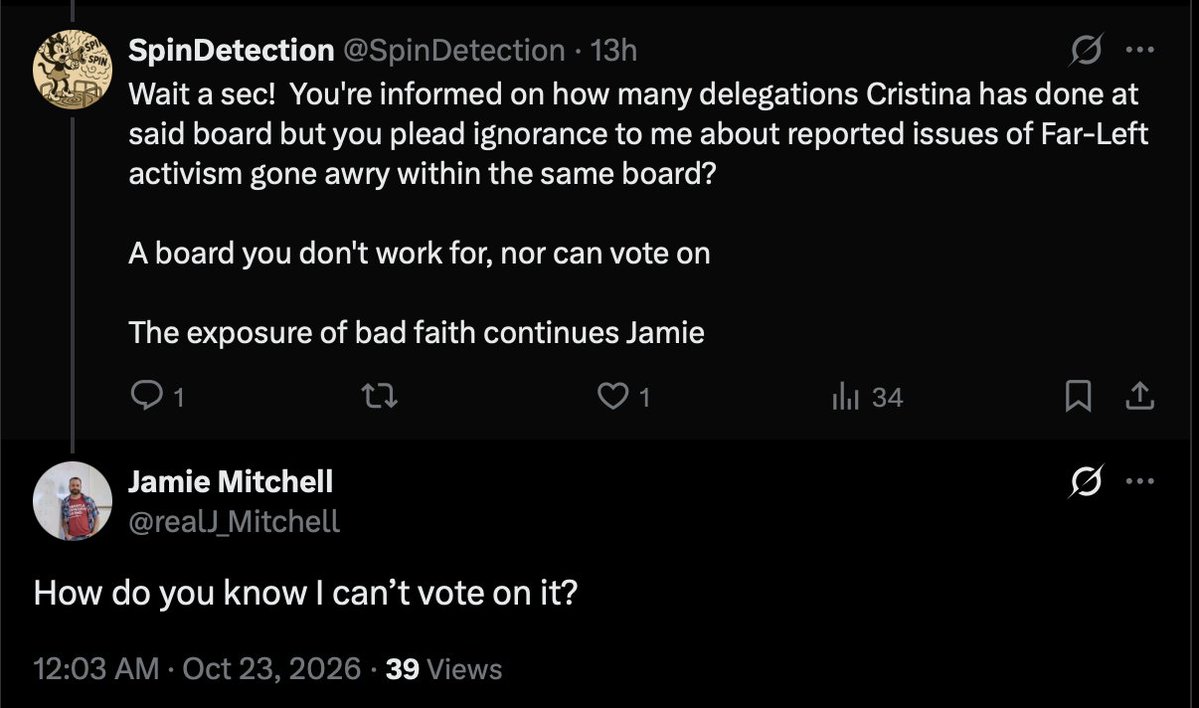Screen dimensions: 1199x708
Task: Open the 13h timestamp link
Action: [x=614, y=50]
